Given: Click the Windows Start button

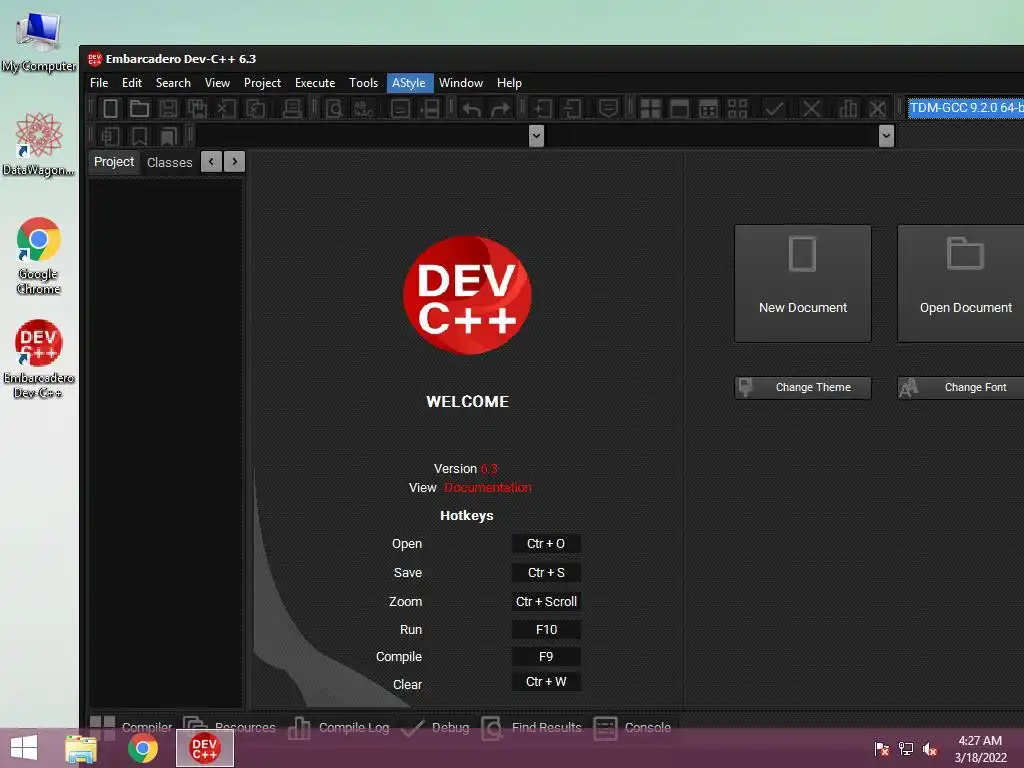Looking at the screenshot, I should click(24, 748).
